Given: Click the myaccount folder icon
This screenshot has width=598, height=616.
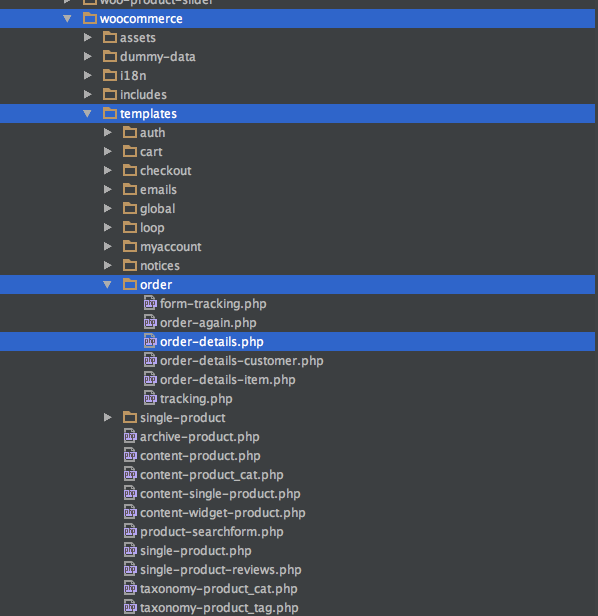Looking at the screenshot, I should (x=130, y=246).
